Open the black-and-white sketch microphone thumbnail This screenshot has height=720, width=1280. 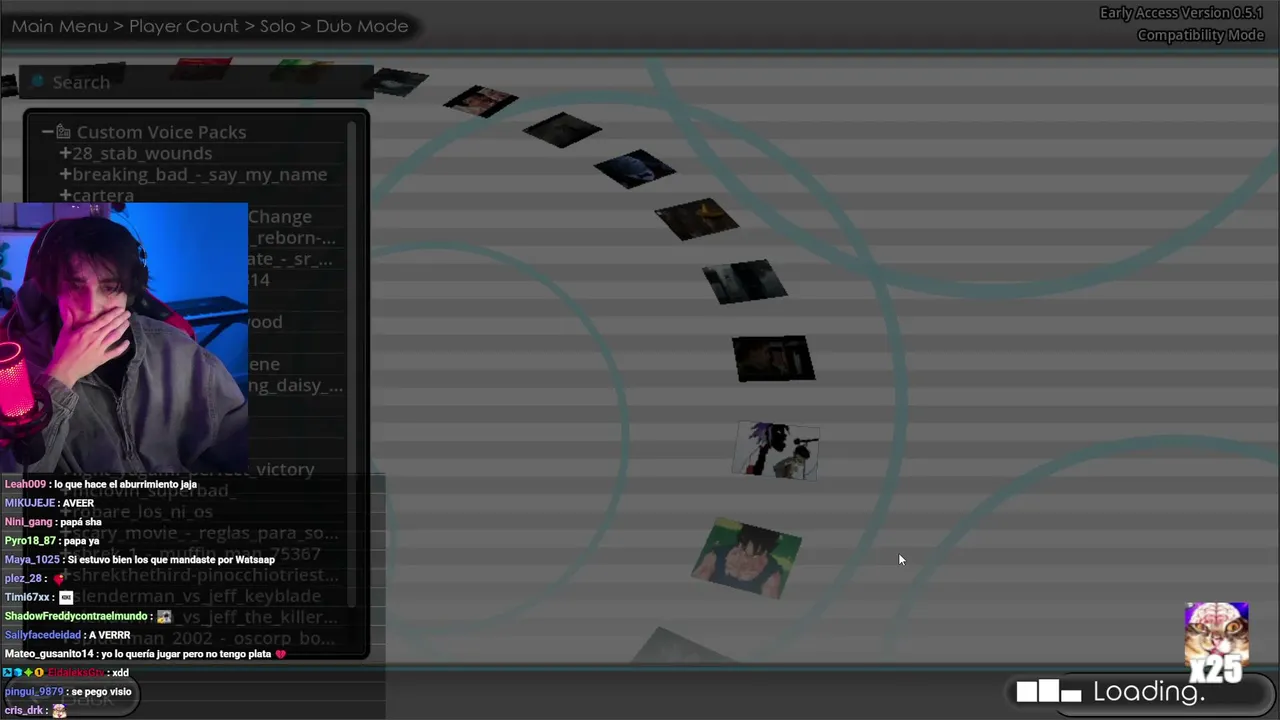click(x=777, y=450)
